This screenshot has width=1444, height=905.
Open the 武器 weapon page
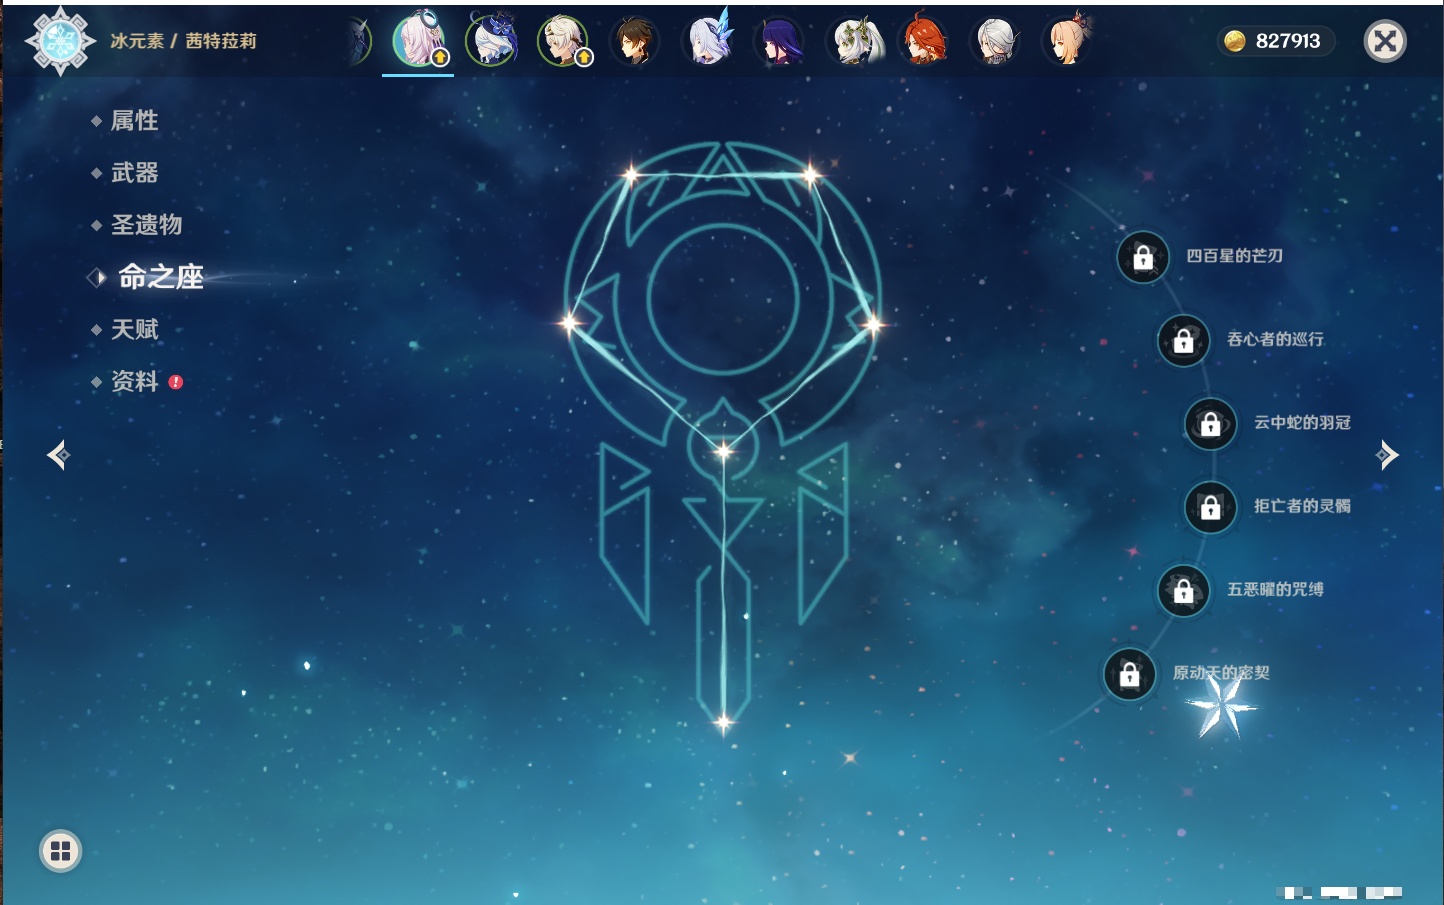click(134, 173)
